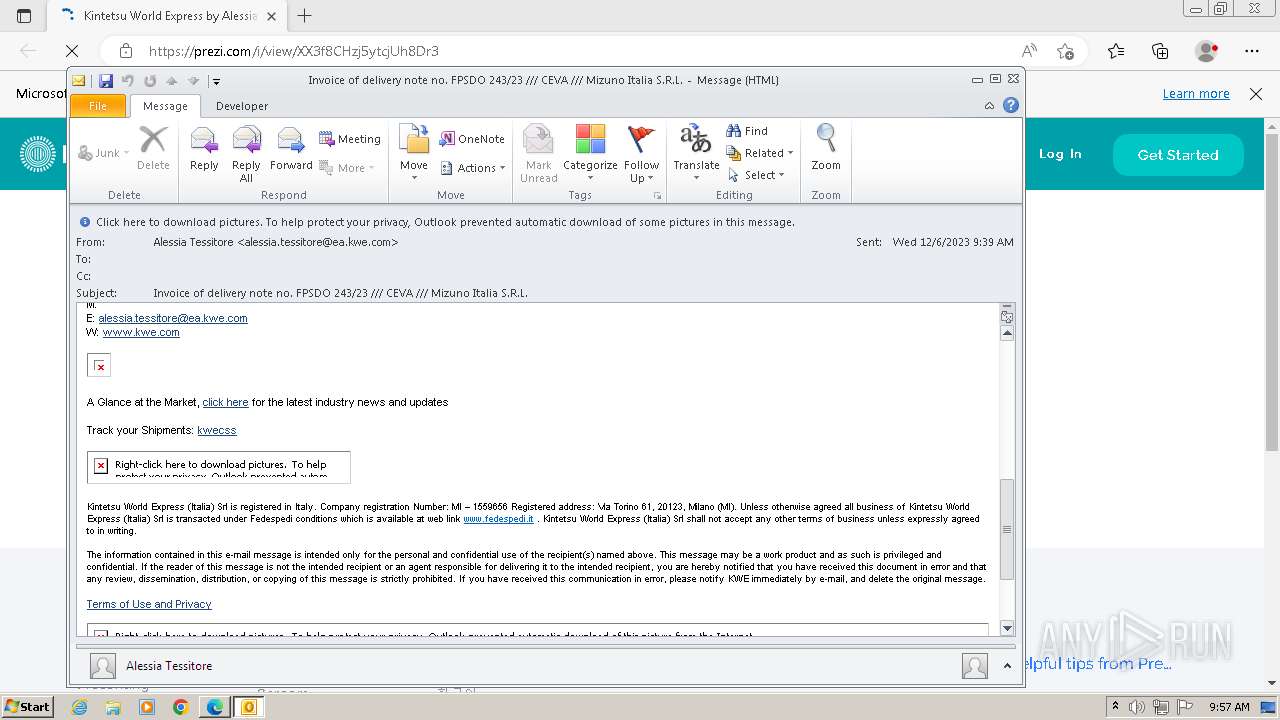The image size is (1280, 720).
Task: Stop page loading with X button in Edge
Action: 72,51
